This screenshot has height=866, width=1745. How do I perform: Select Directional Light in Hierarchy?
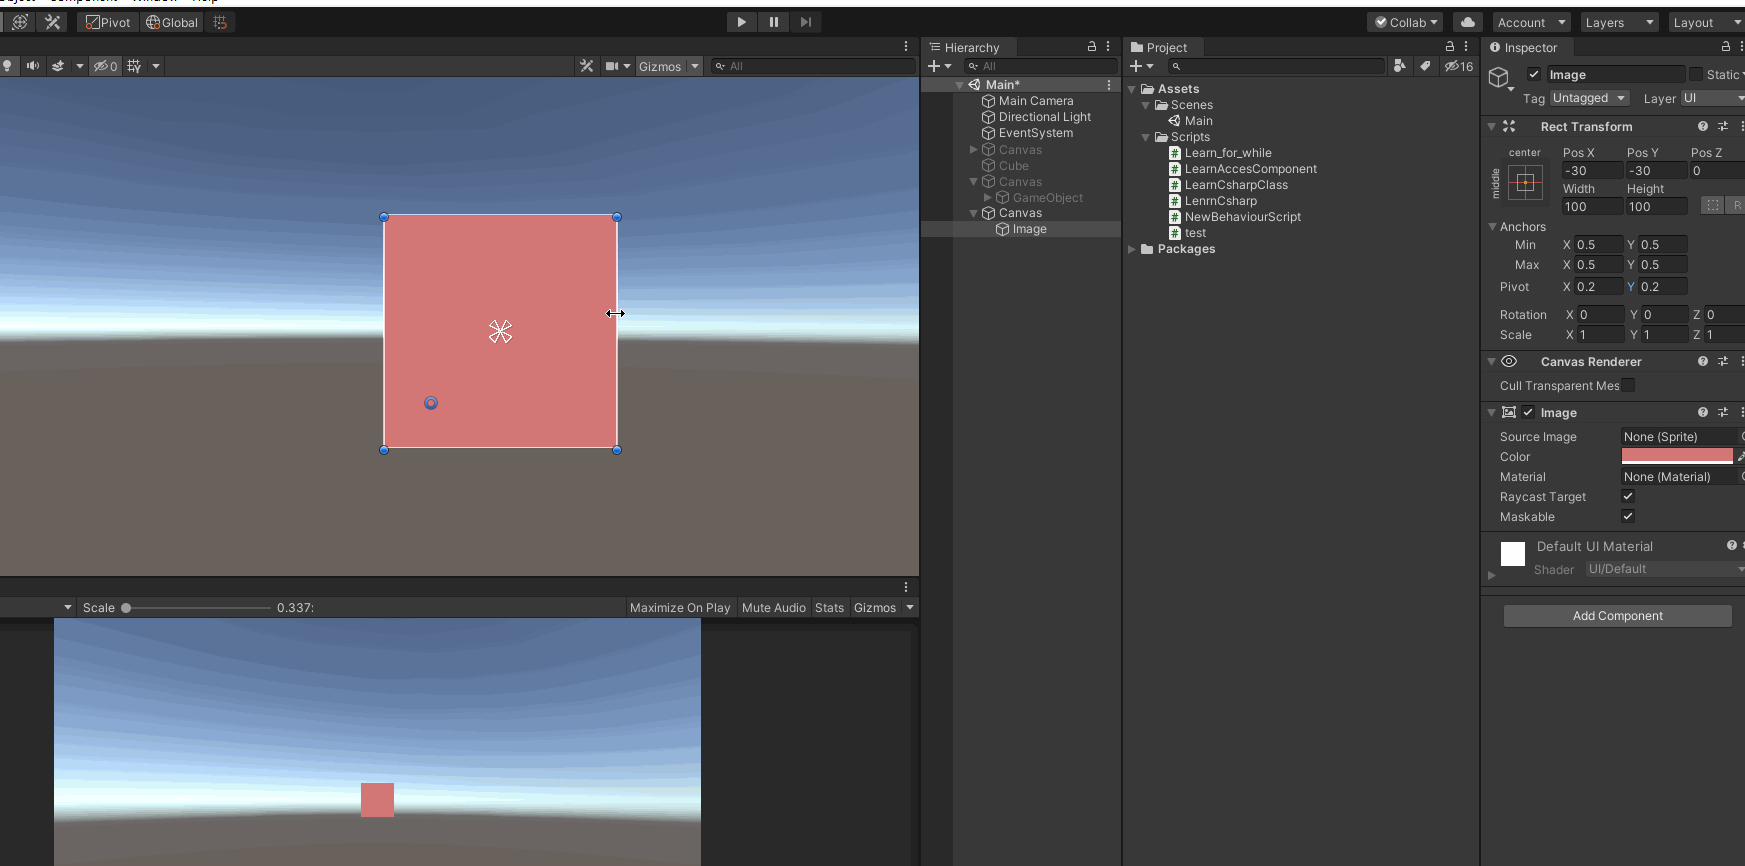coord(1044,117)
